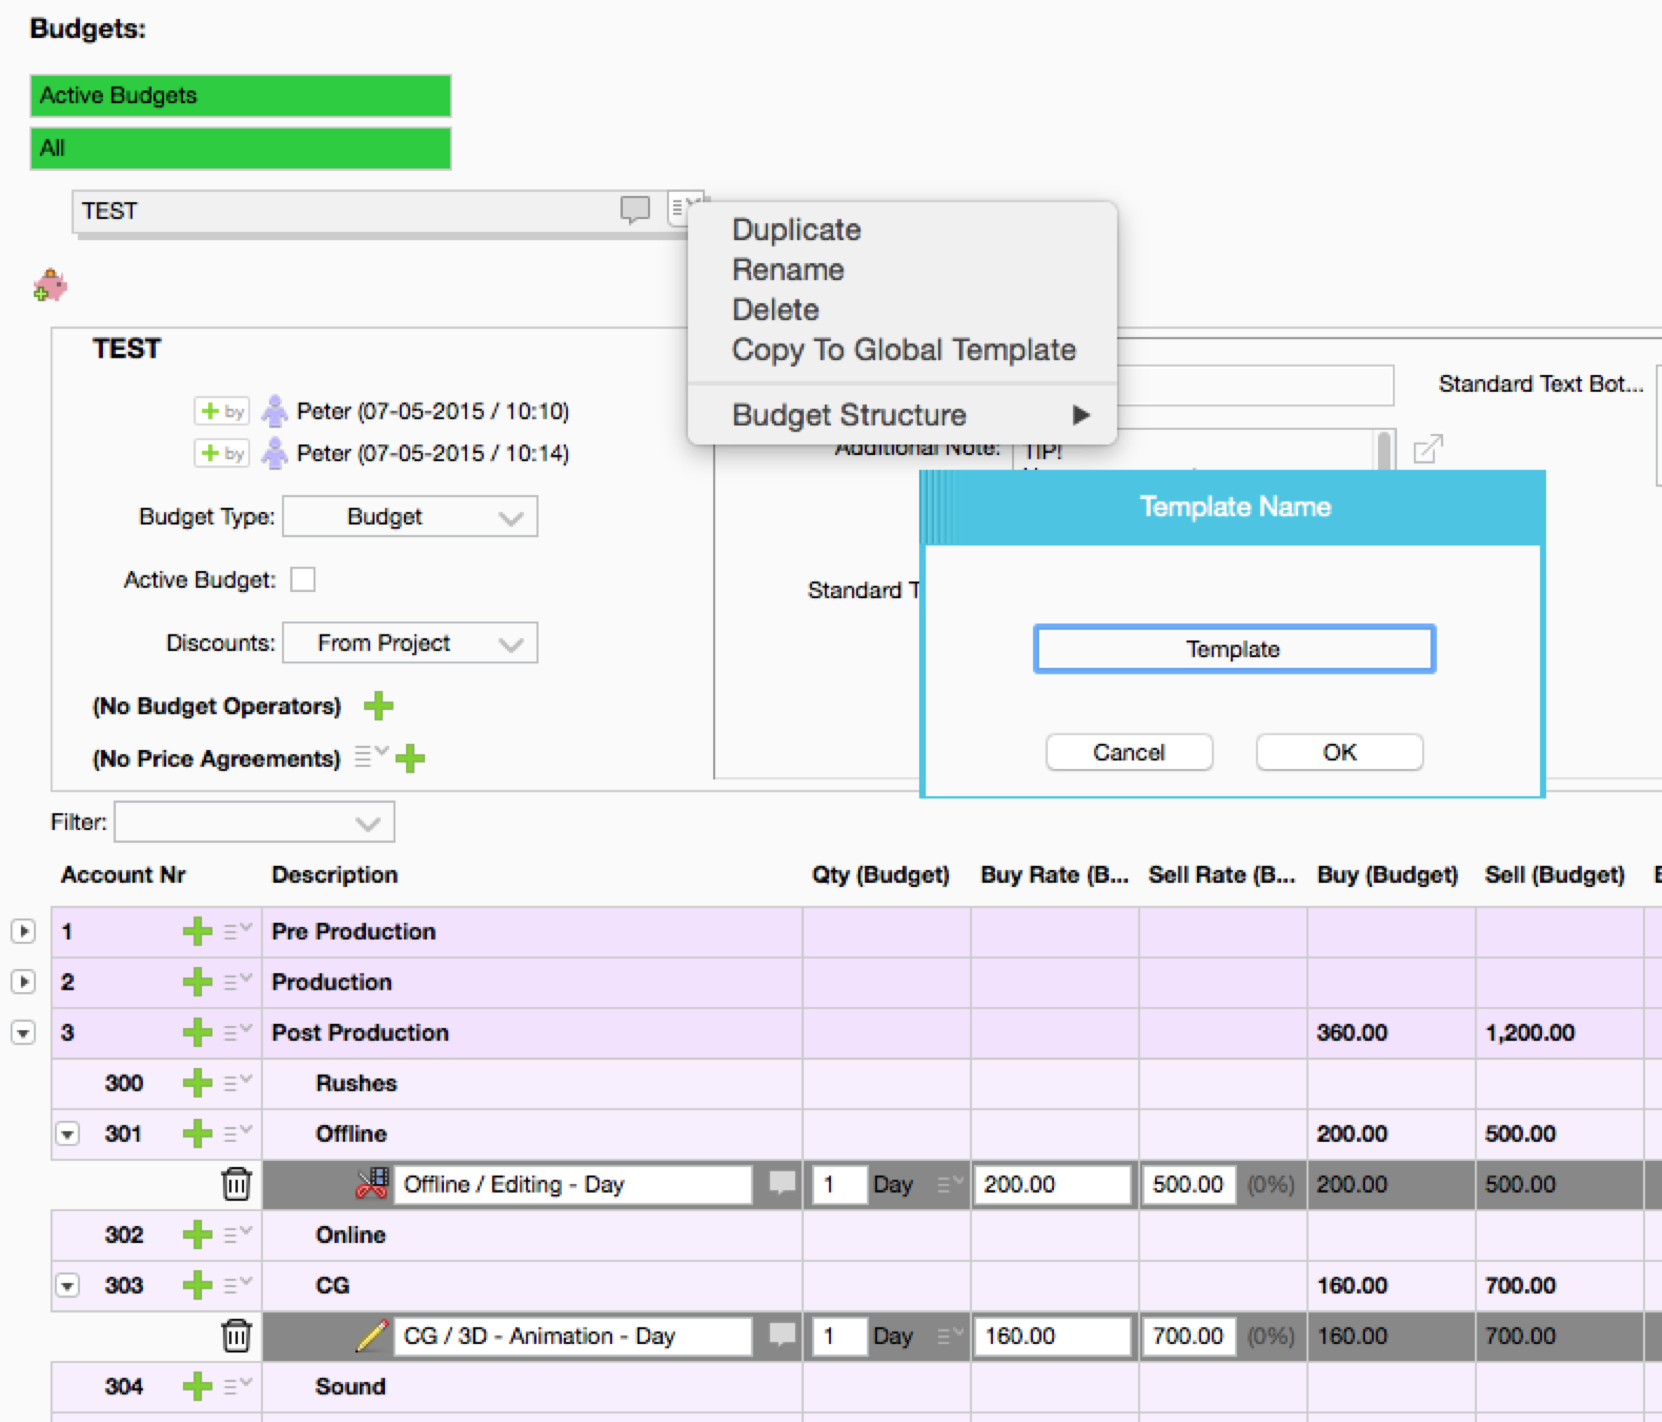
Task: Delete the Offline / Editing - Day line
Action: [236, 1184]
